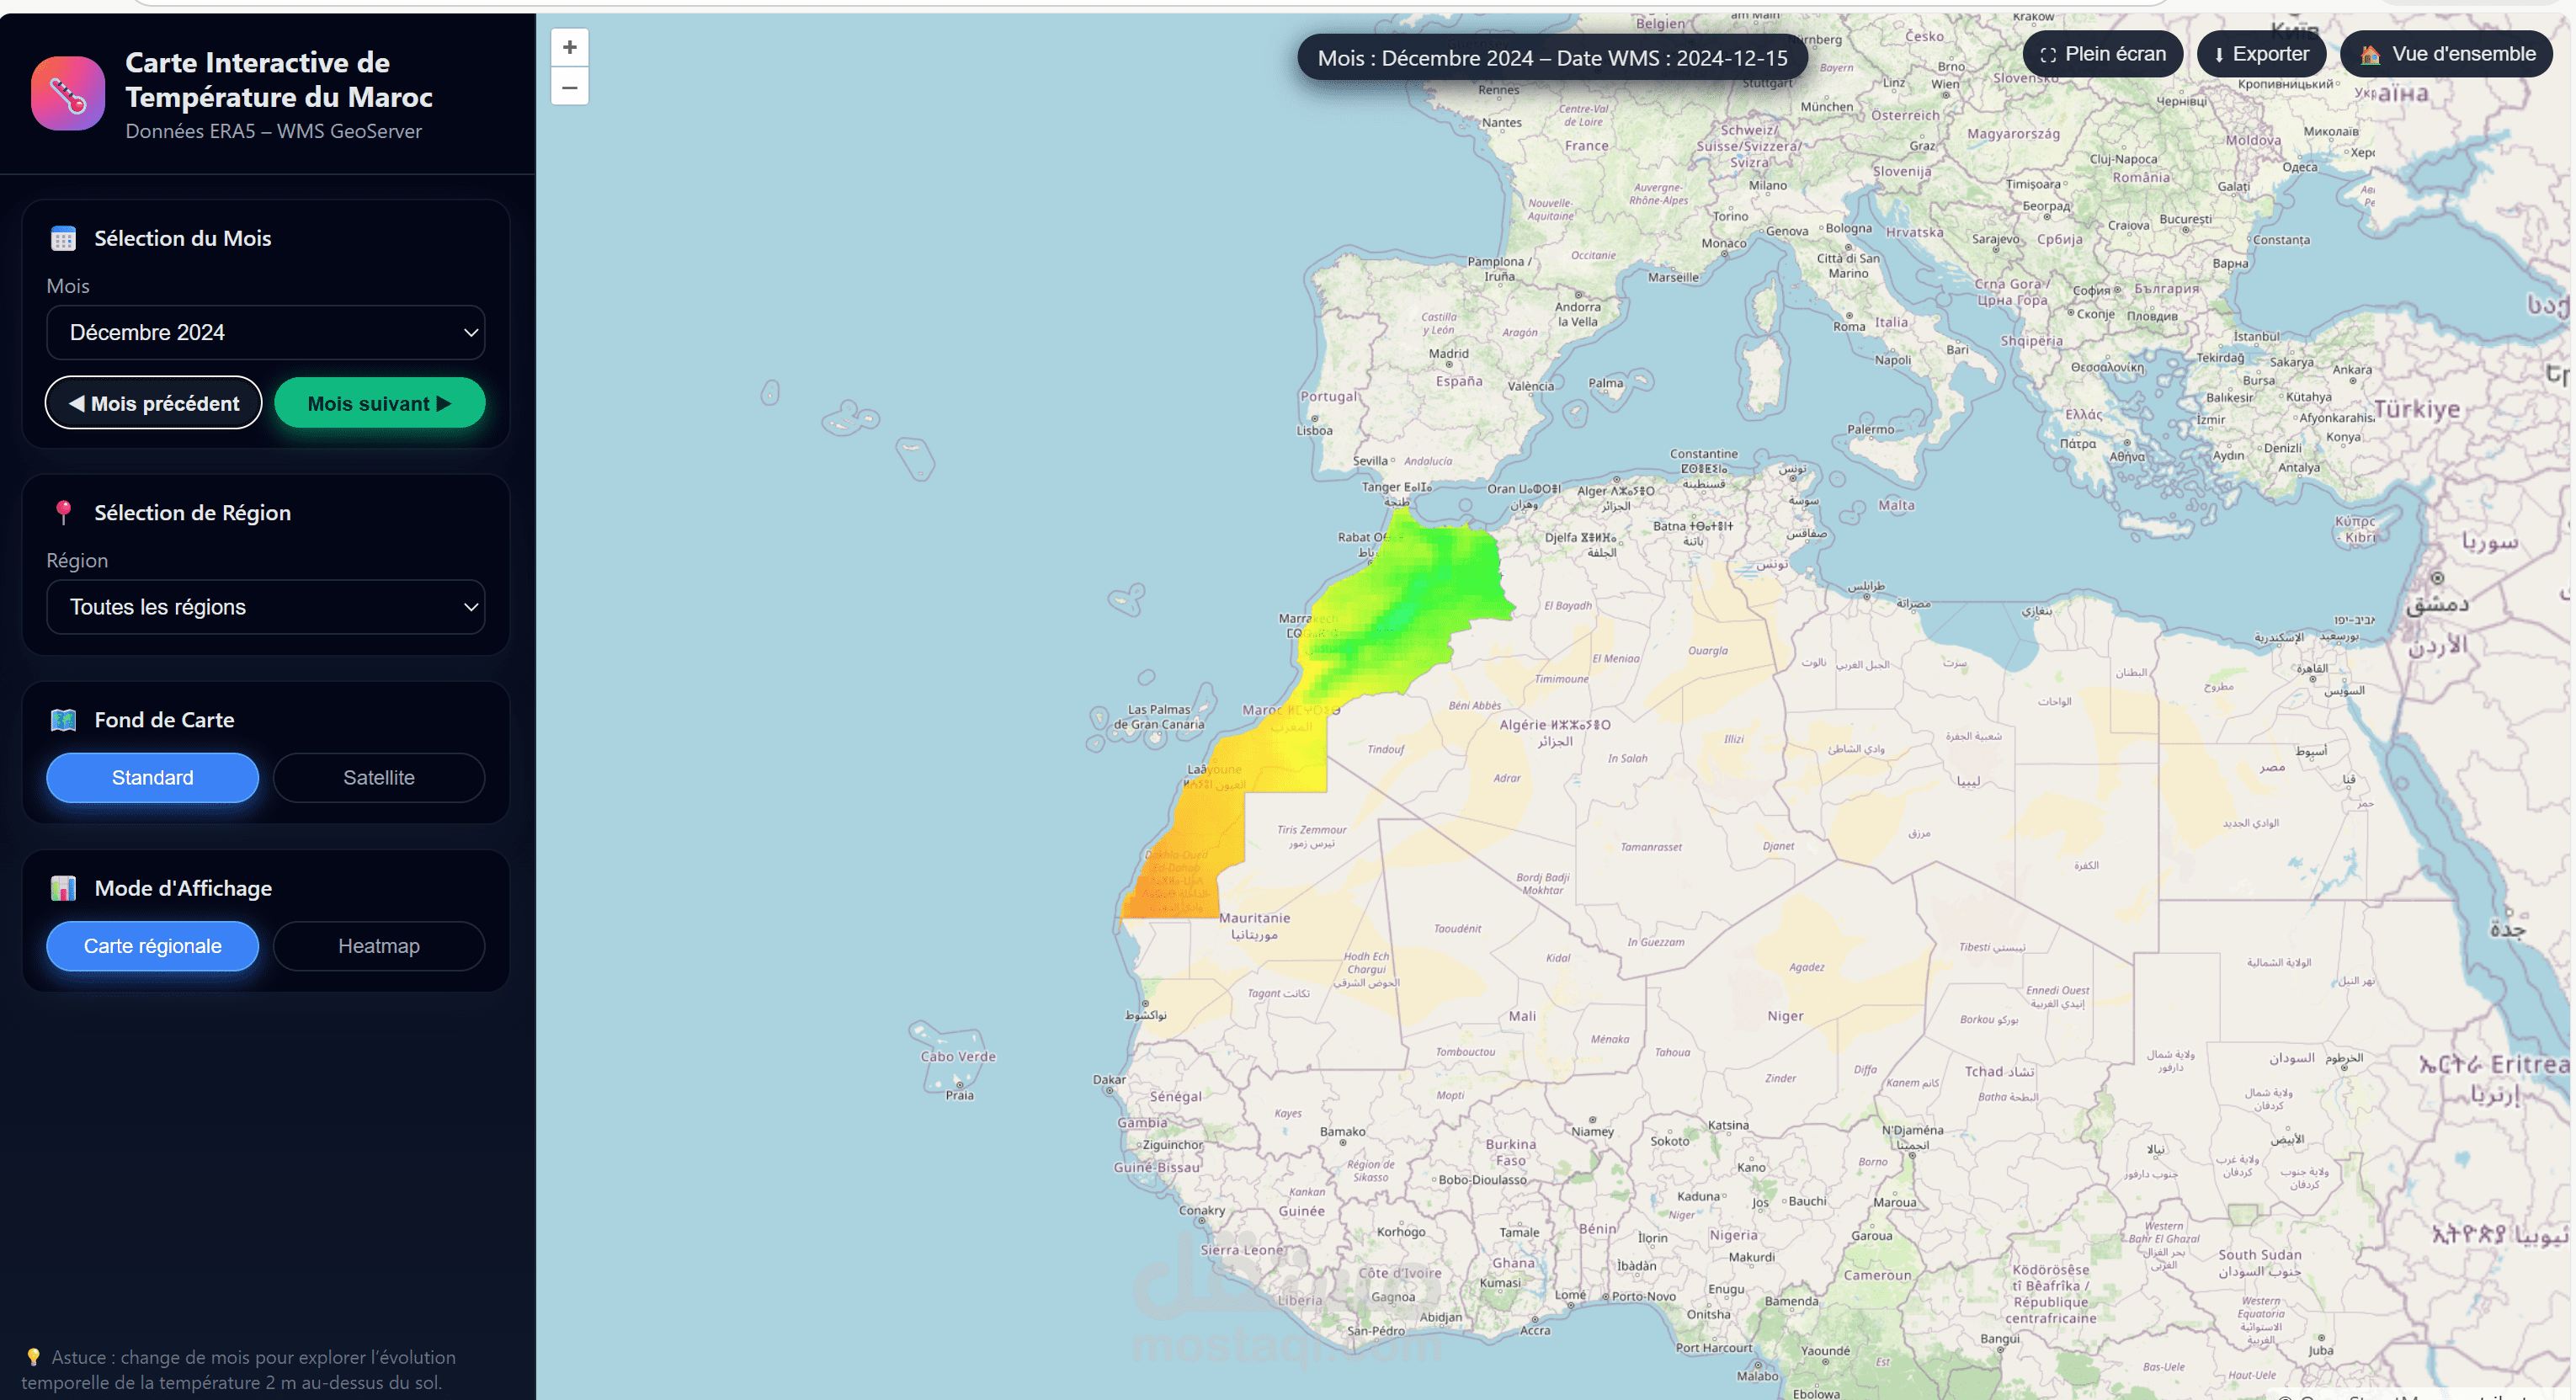Go to the previous month with Mois précédent
This screenshot has height=1400, width=2576.
pos(152,402)
